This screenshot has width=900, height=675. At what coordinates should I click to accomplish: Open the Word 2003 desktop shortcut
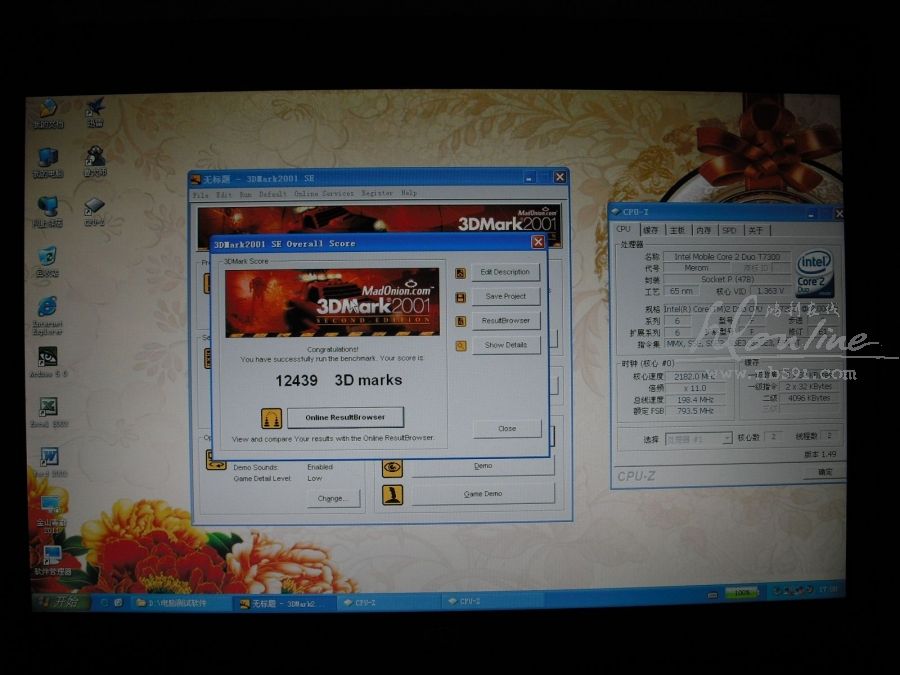point(48,458)
